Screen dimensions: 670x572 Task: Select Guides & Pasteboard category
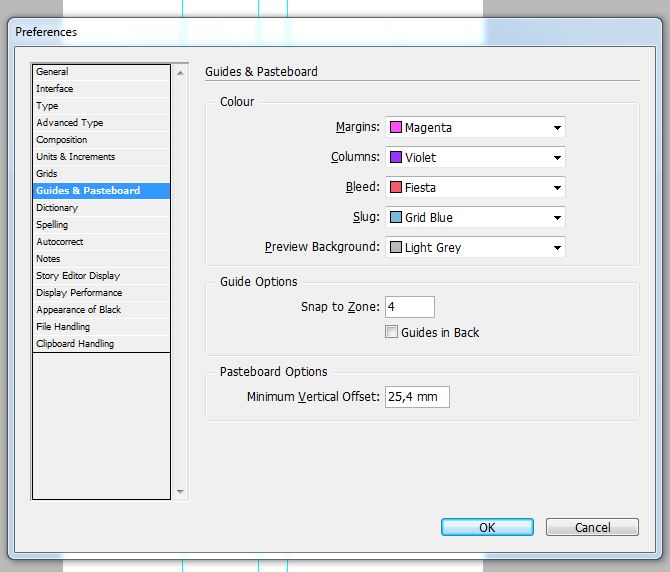pyautogui.click(x=101, y=191)
